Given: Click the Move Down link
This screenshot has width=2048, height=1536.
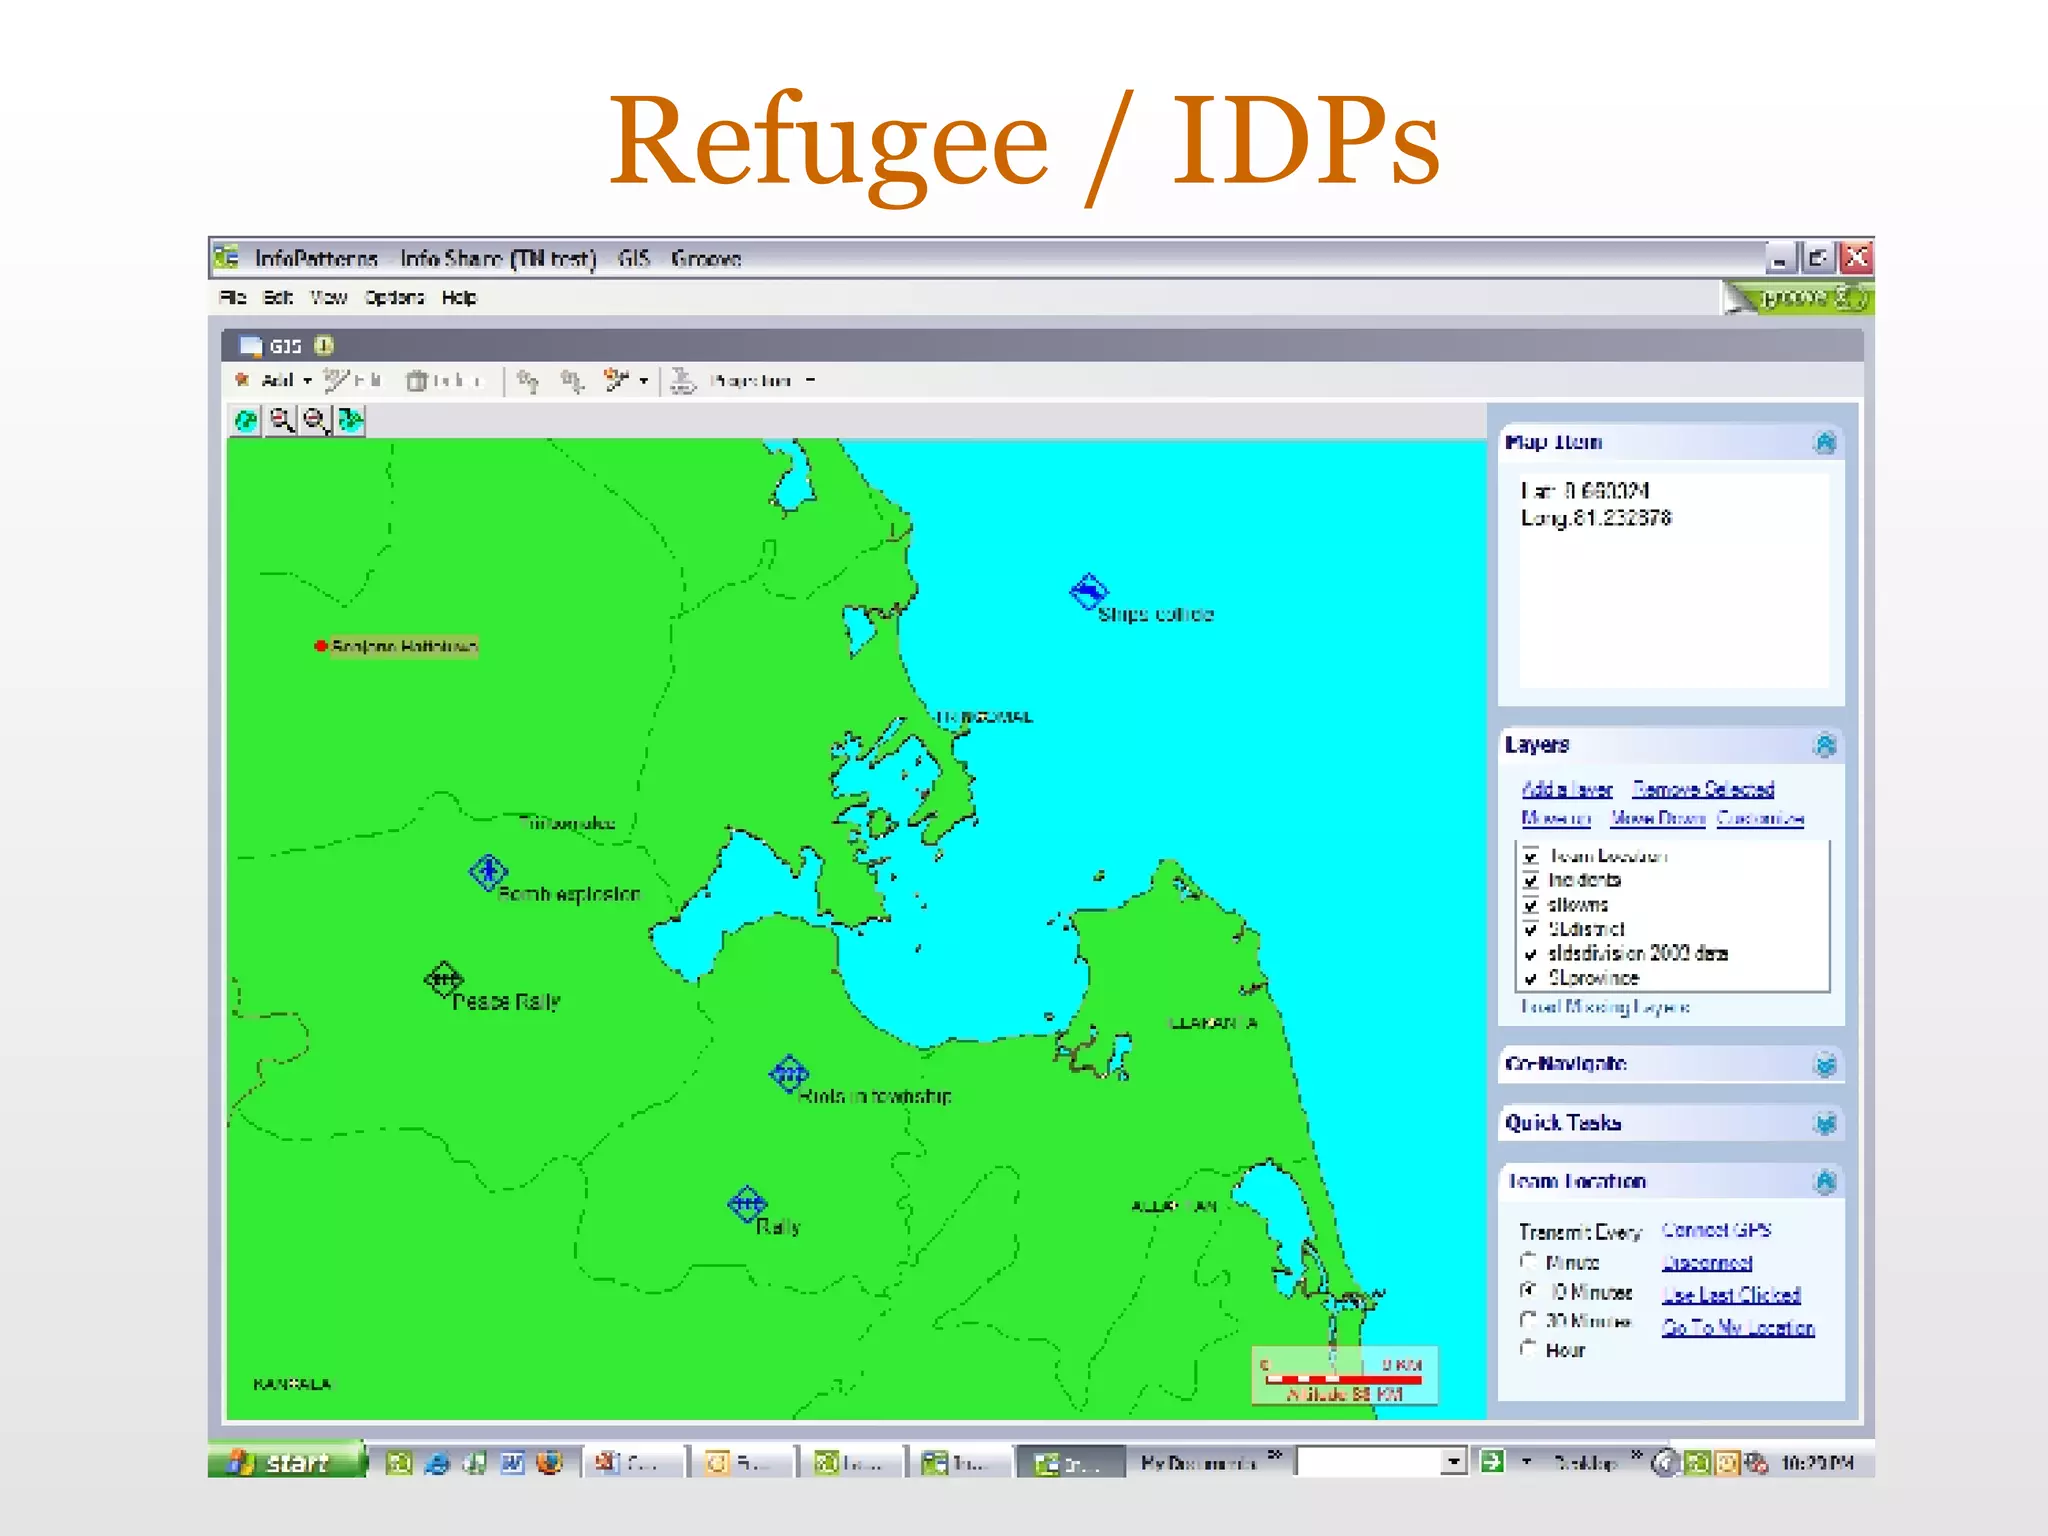Looking at the screenshot, I should click(1658, 819).
